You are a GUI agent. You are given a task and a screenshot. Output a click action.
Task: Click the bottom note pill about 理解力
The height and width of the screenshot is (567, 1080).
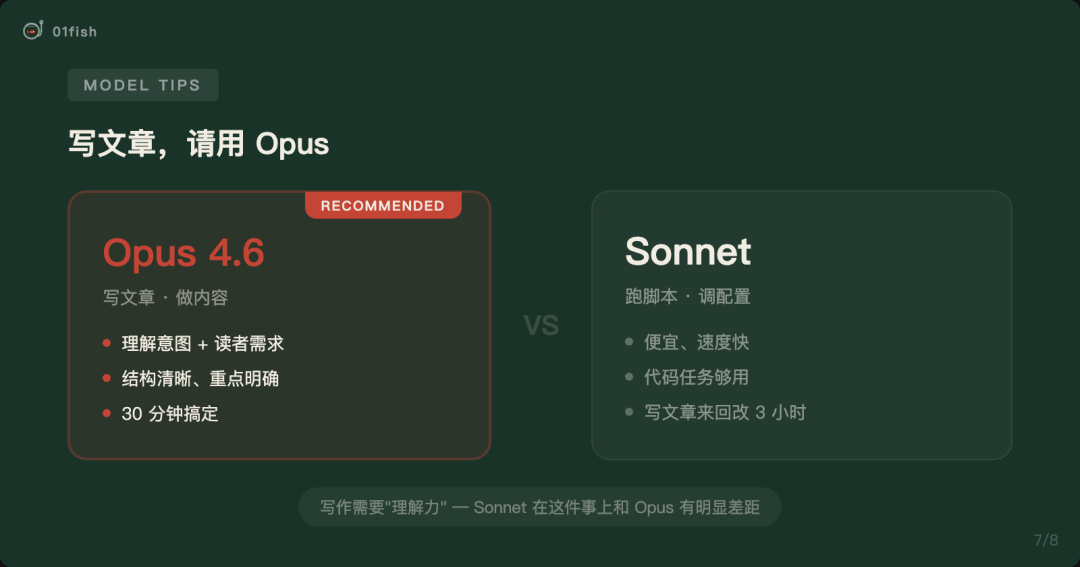(x=540, y=507)
